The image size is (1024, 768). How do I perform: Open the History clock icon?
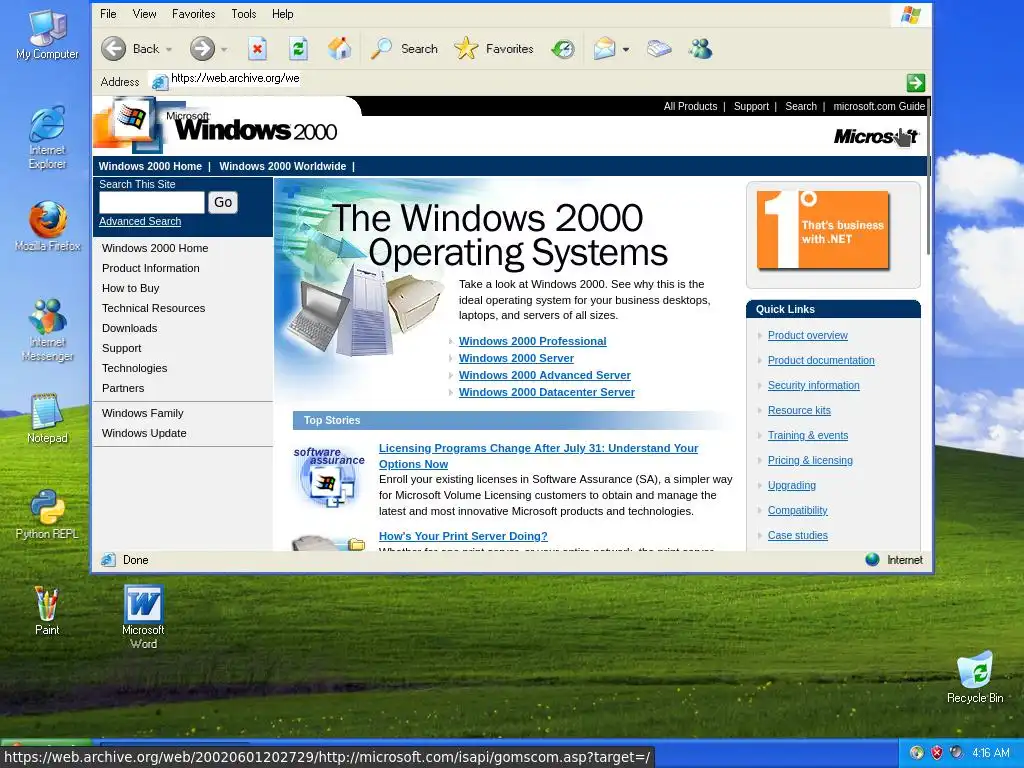tap(562, 49)
